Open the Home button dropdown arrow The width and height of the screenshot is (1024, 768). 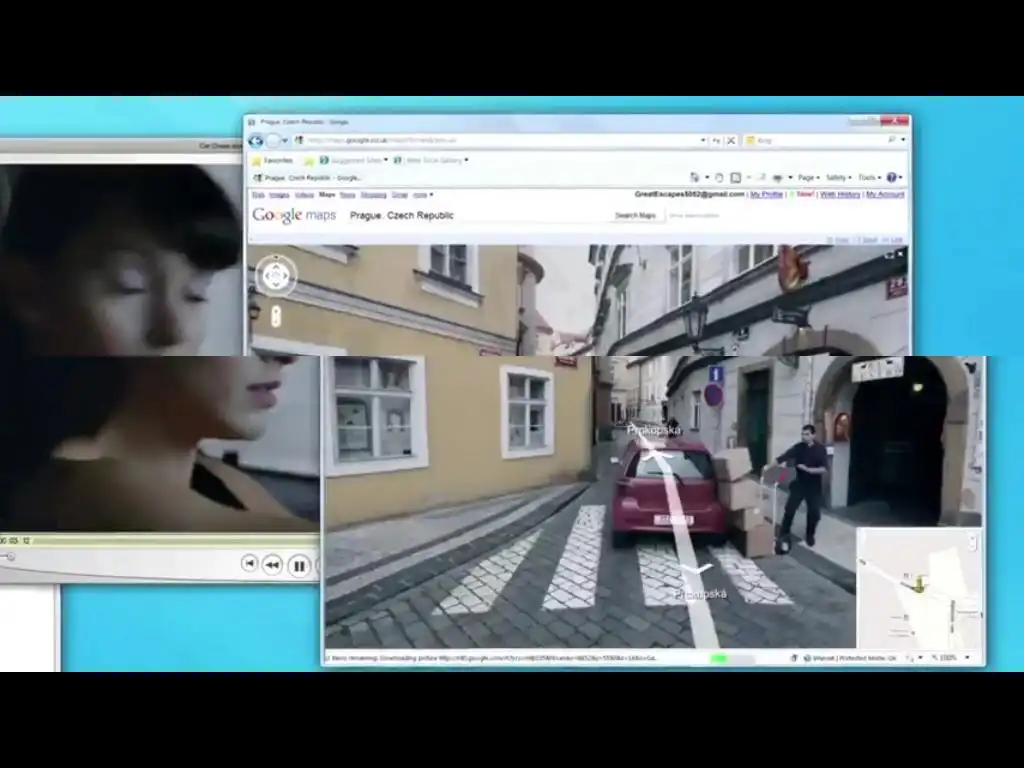(707, 178)
